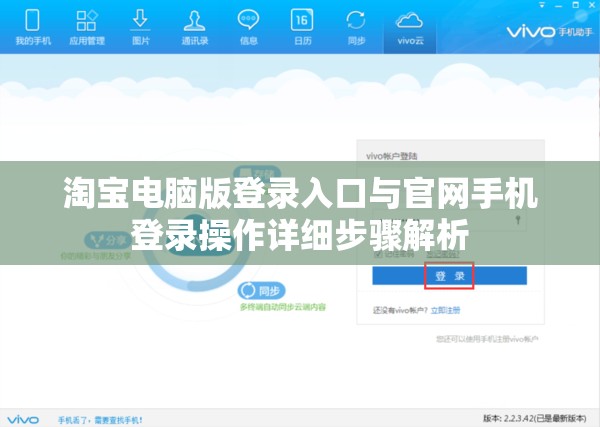Open the 通讯录 contacts section
The width and height of the screenshot is (600, 427).
194,27
